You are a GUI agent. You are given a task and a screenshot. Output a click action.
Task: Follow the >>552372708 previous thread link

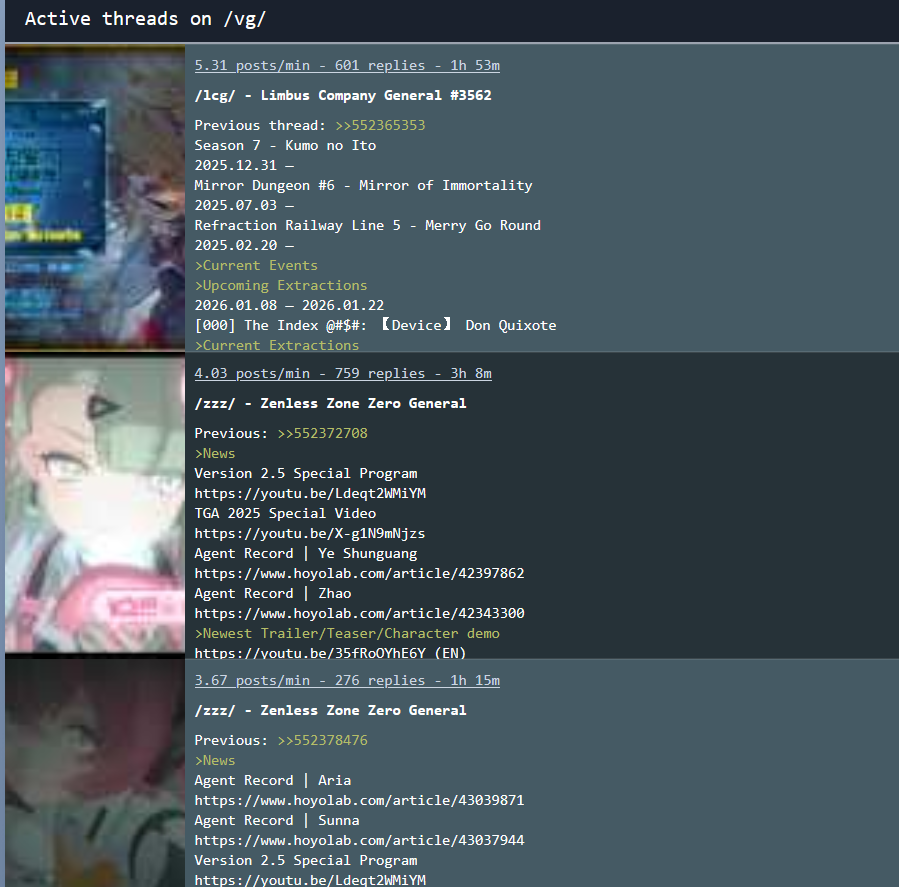(322, 433)
